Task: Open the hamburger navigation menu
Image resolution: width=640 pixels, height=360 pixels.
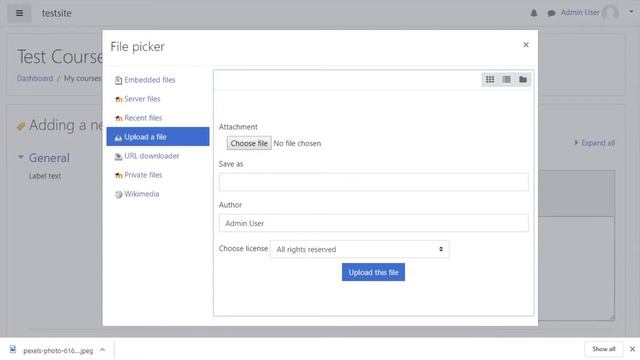Action: pyautogui.click(x=19, y=13)
